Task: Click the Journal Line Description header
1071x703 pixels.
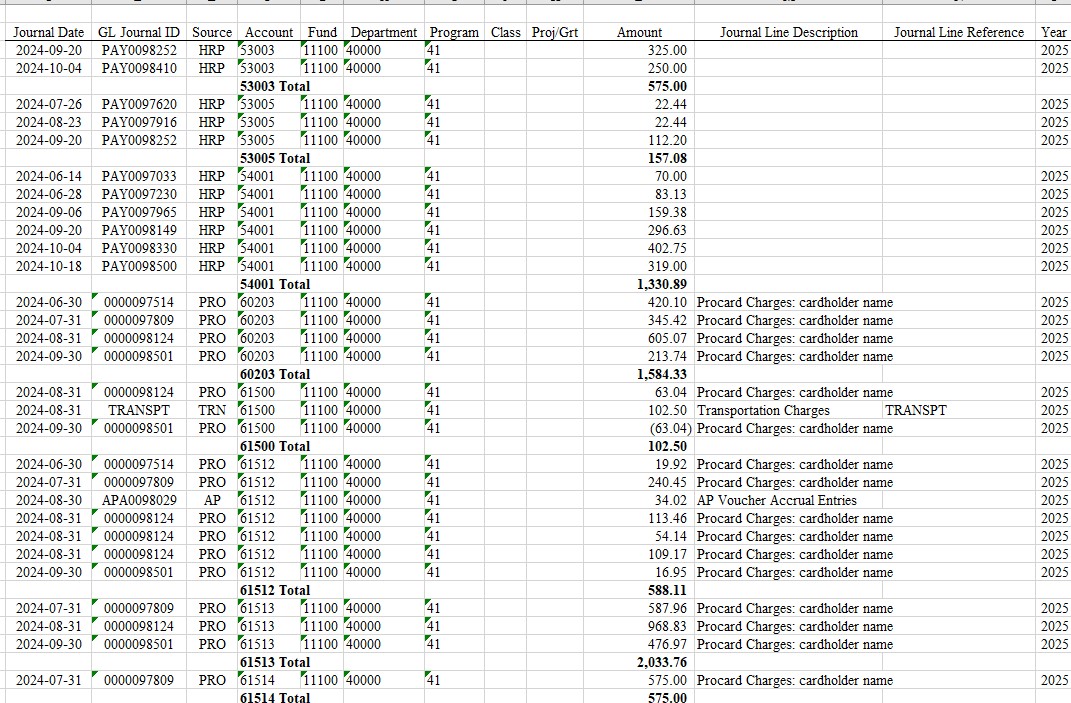Action: pos(788,32)
